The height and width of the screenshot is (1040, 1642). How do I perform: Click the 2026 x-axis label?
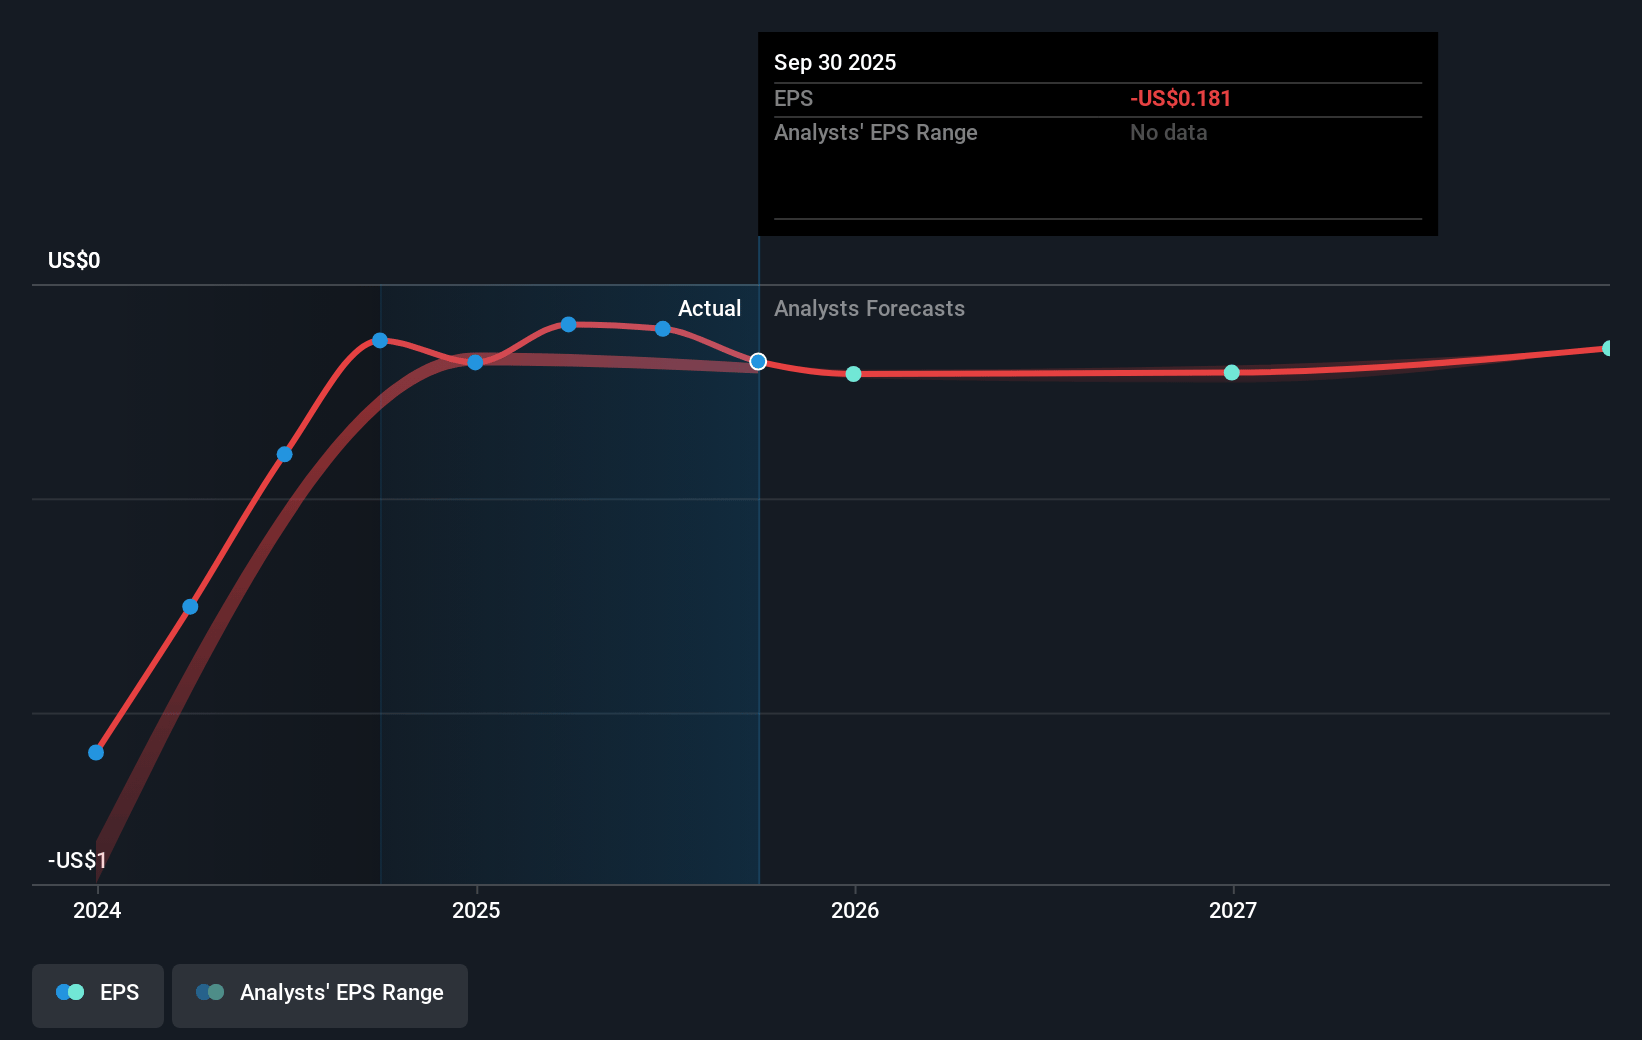coord(855,911)
